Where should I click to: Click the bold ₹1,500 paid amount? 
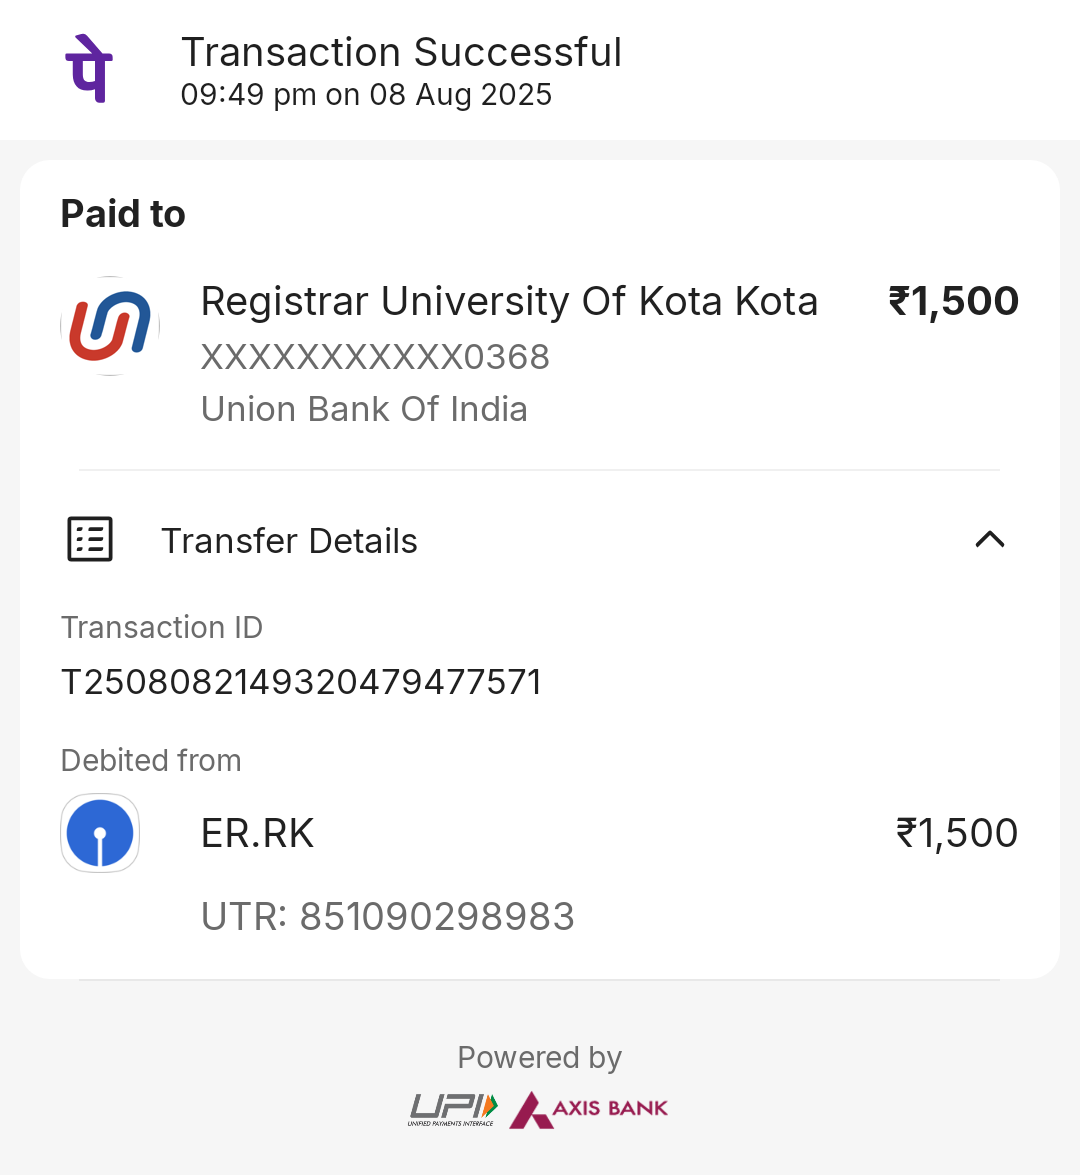tap(953, 301)
